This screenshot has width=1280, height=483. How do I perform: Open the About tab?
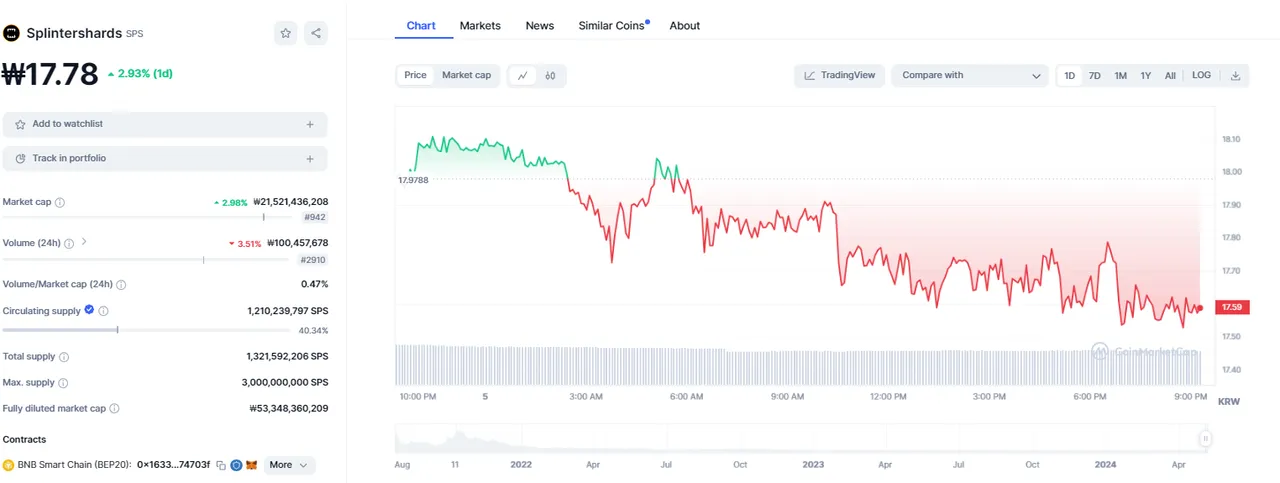pos(685,25)
